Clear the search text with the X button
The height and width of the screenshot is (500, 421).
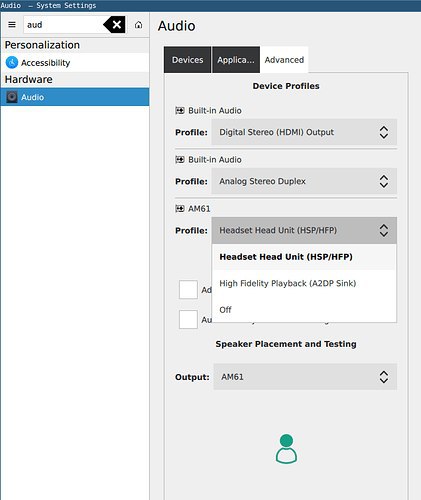pyautogui.click(x=115, y=25)
